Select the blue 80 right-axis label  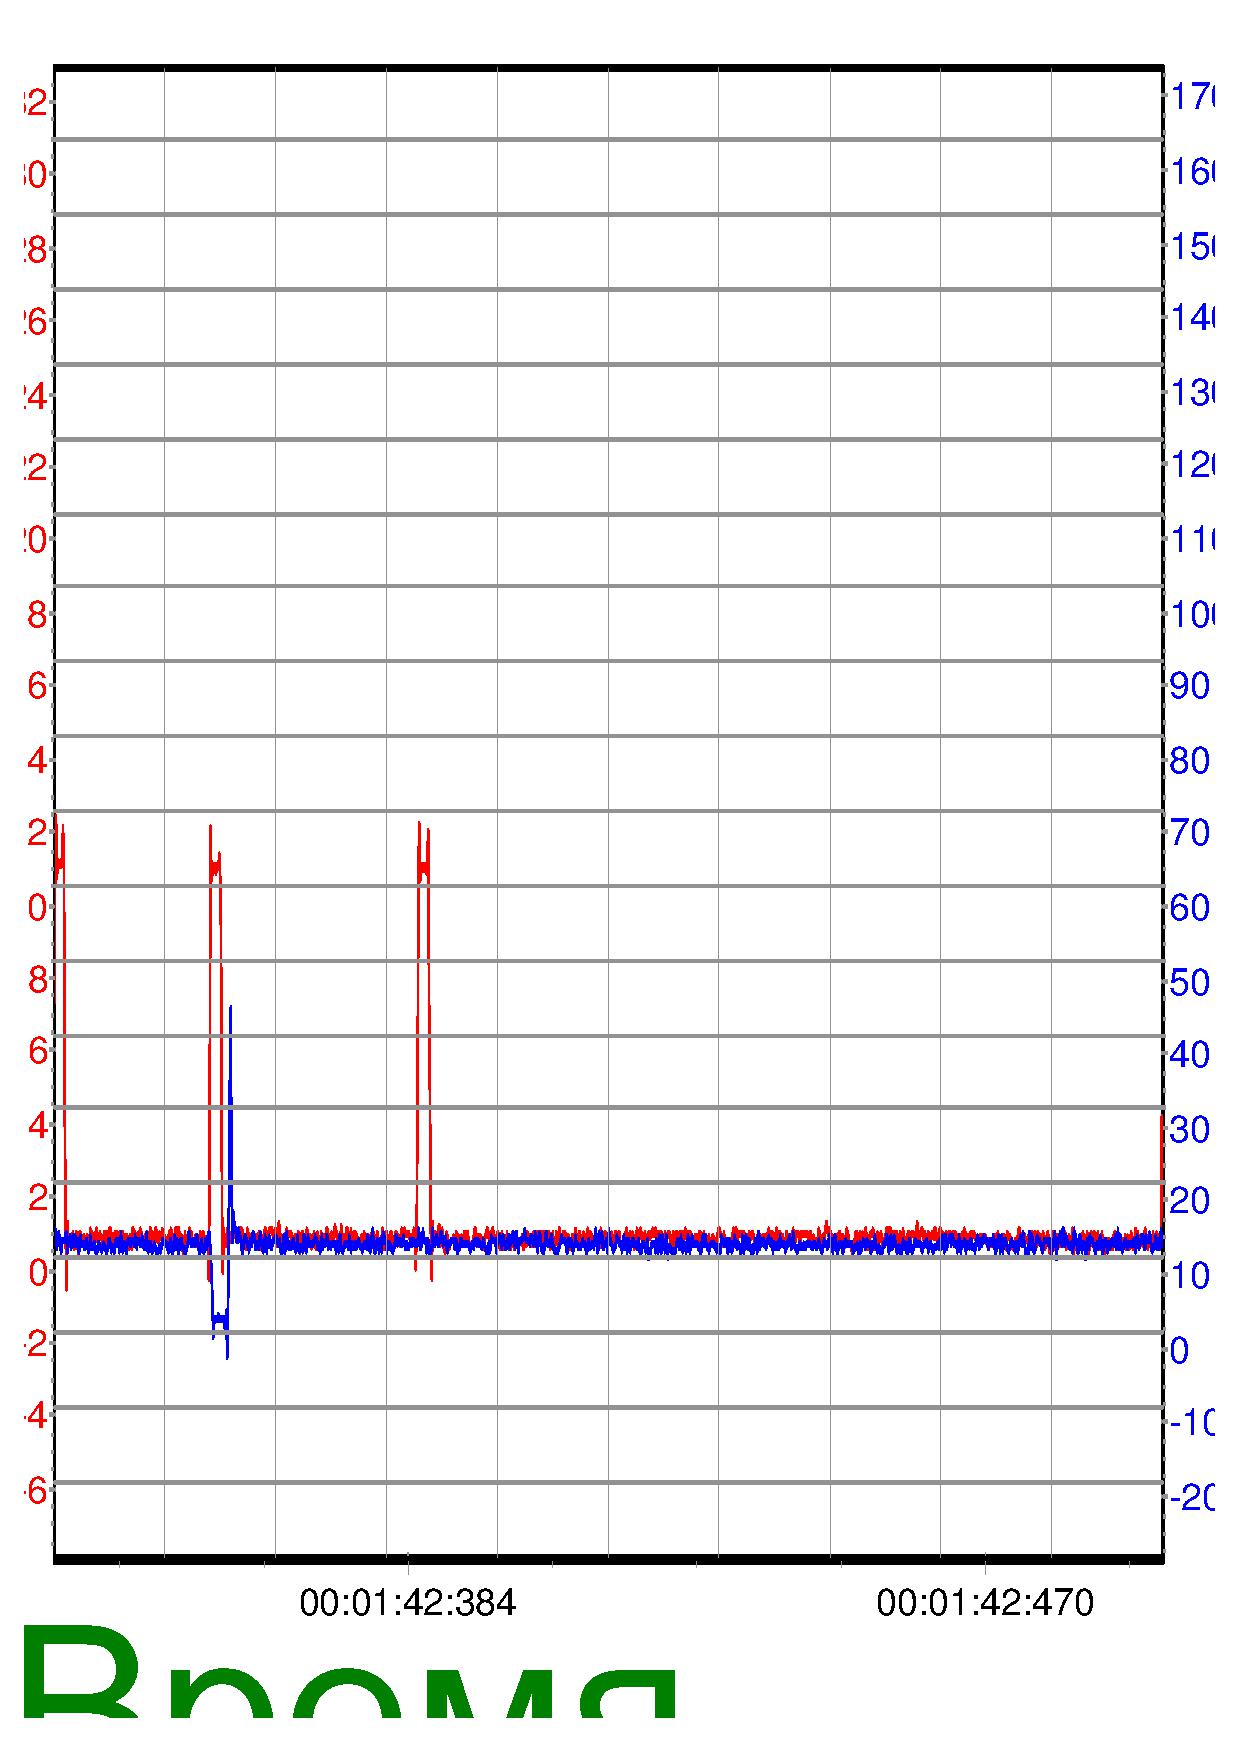click(x=1189, y=761)
